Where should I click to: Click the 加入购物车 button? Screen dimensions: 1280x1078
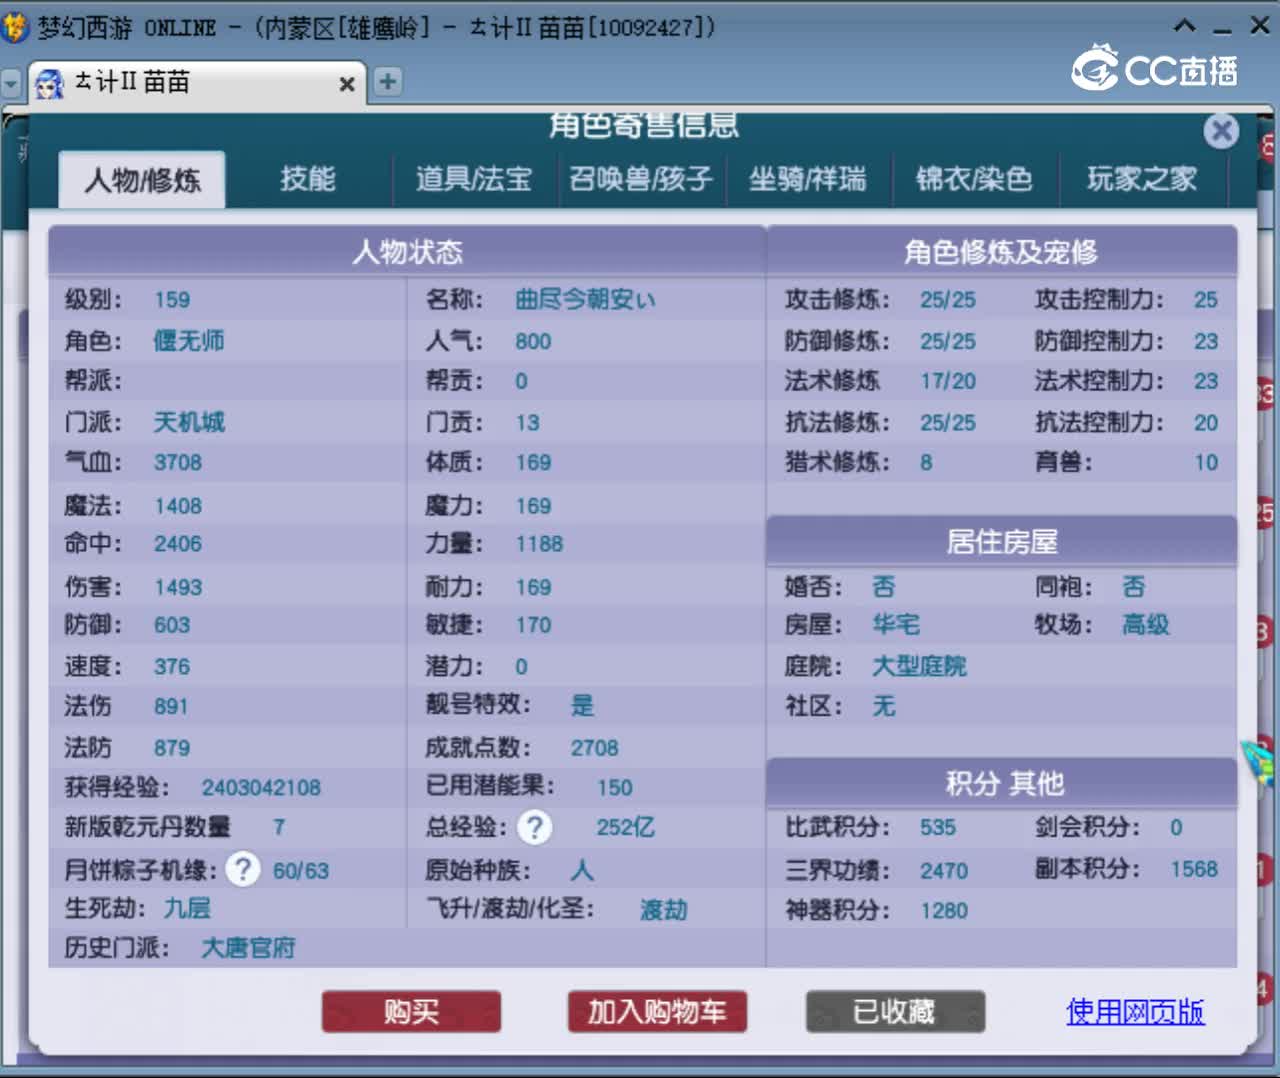pyautogui.click(x=657, y=1012)
